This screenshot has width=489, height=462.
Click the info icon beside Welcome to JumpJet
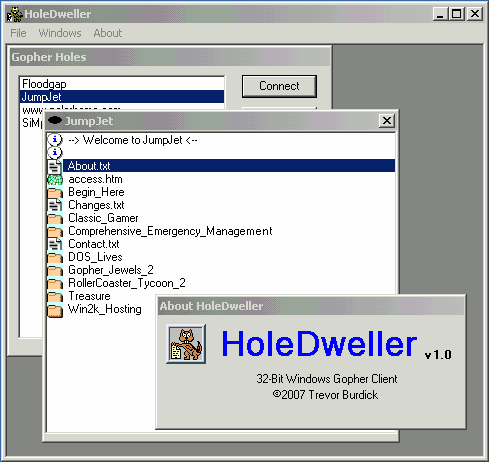pos(55,140)
